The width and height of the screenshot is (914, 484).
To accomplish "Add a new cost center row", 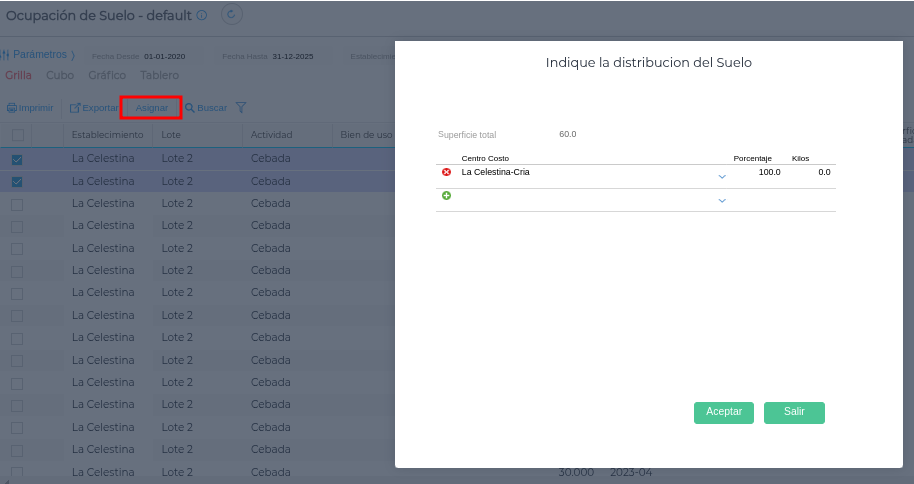I will coord(446,196).
